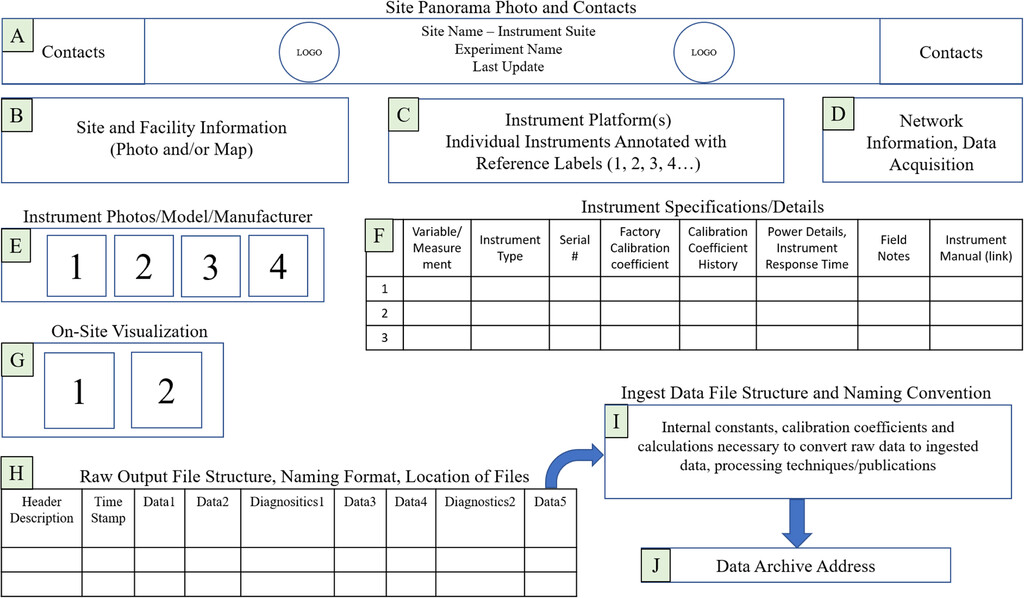
Task: Click the green I section label
Action: [616, 421]
